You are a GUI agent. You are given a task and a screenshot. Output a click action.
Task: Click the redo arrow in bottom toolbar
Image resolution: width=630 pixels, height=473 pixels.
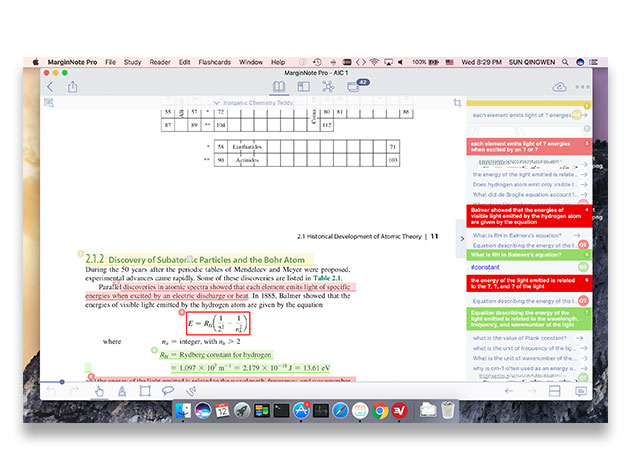pyautogui.click(x=74, y=391)
